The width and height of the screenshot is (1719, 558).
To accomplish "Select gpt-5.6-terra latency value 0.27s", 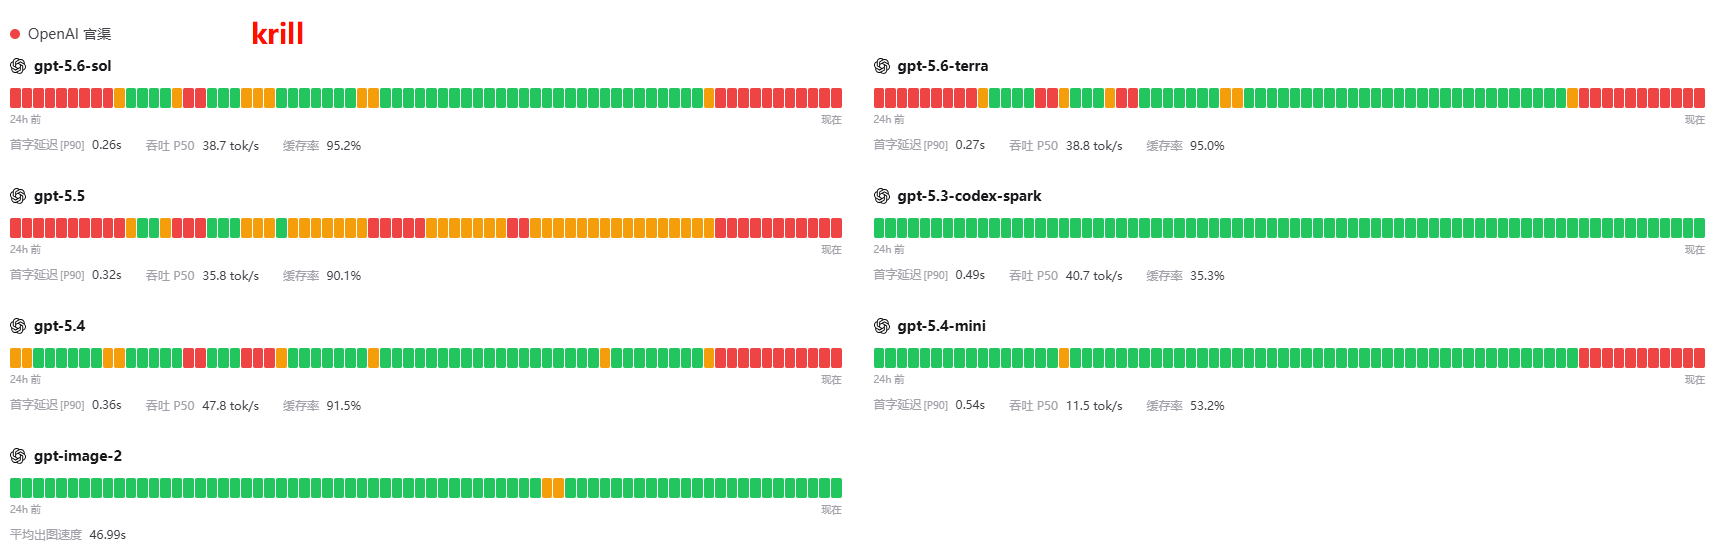I will point(970,145).
